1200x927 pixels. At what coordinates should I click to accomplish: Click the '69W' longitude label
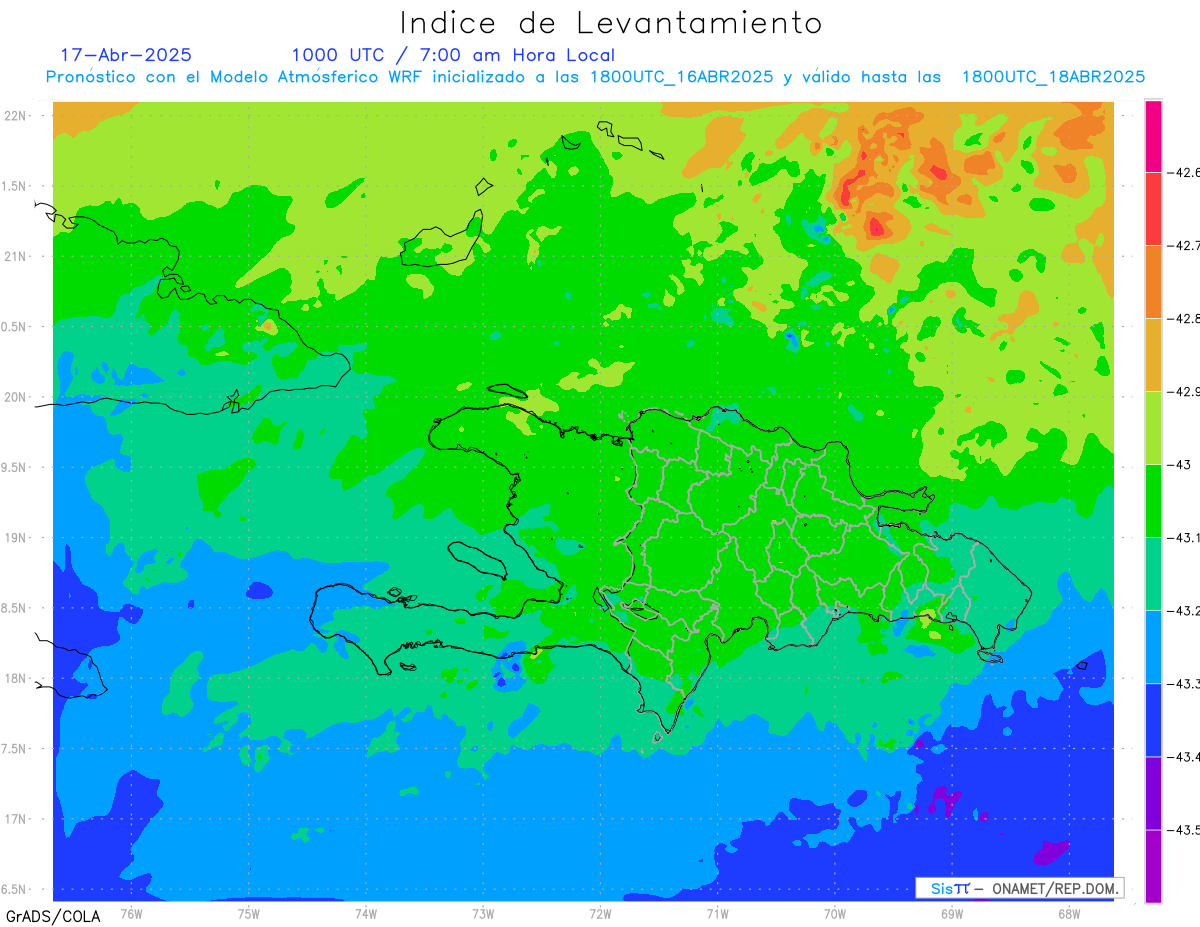click(952, 913)
